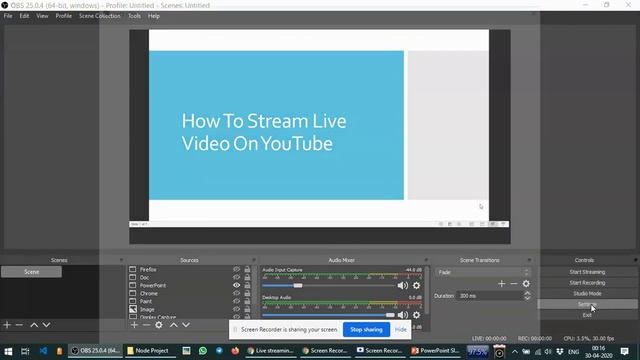640x360 pixels.
Task: Open the Scene Collection menu
Action: coord(100,16)
